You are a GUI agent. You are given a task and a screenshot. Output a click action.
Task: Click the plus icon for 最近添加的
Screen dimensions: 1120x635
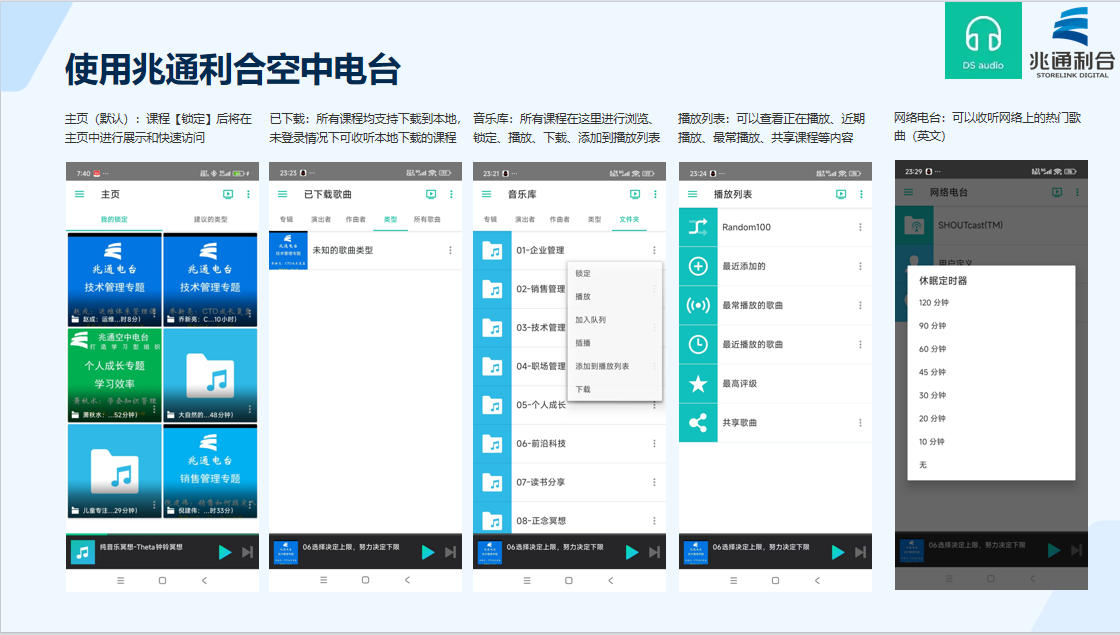(698, 266)
